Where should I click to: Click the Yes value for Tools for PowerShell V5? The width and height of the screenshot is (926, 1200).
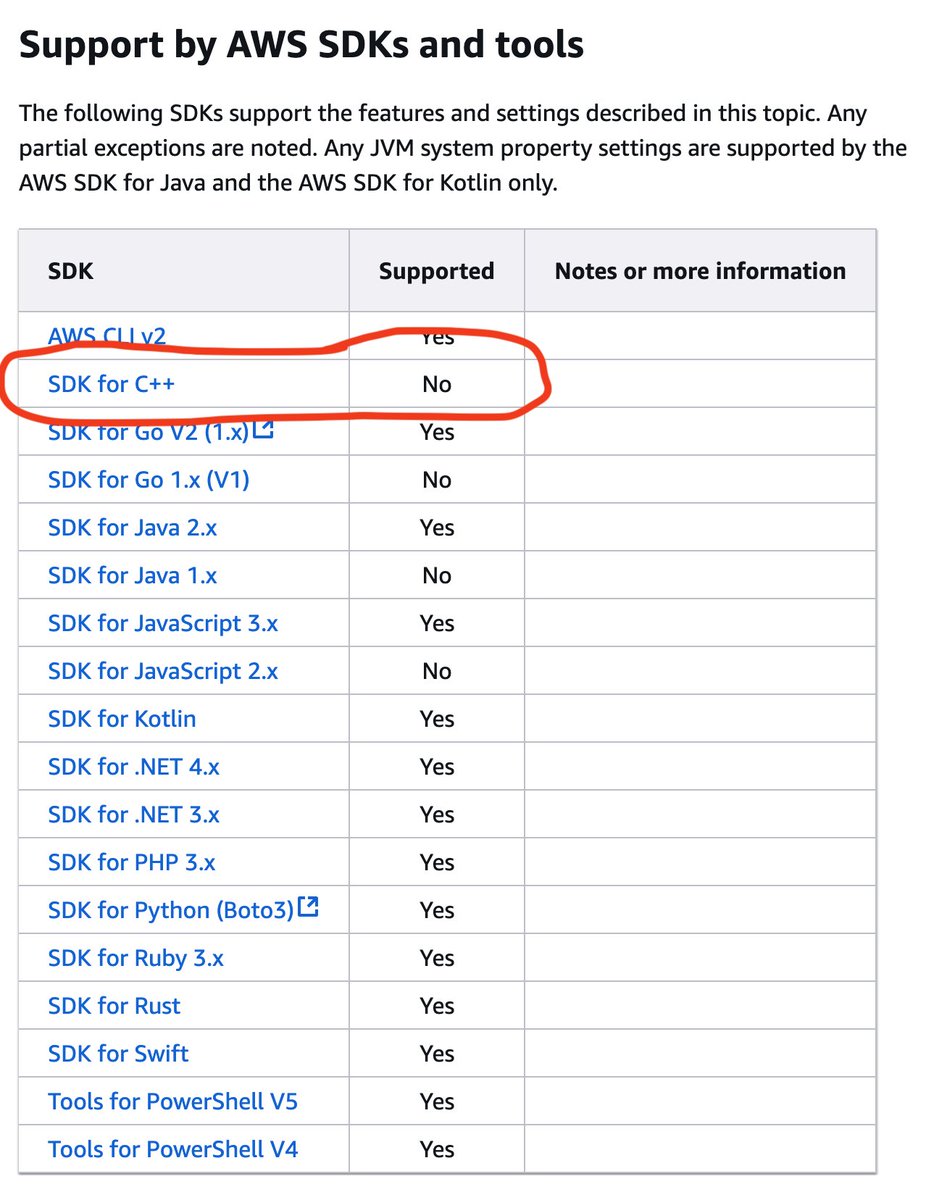tap(437, 1102)
